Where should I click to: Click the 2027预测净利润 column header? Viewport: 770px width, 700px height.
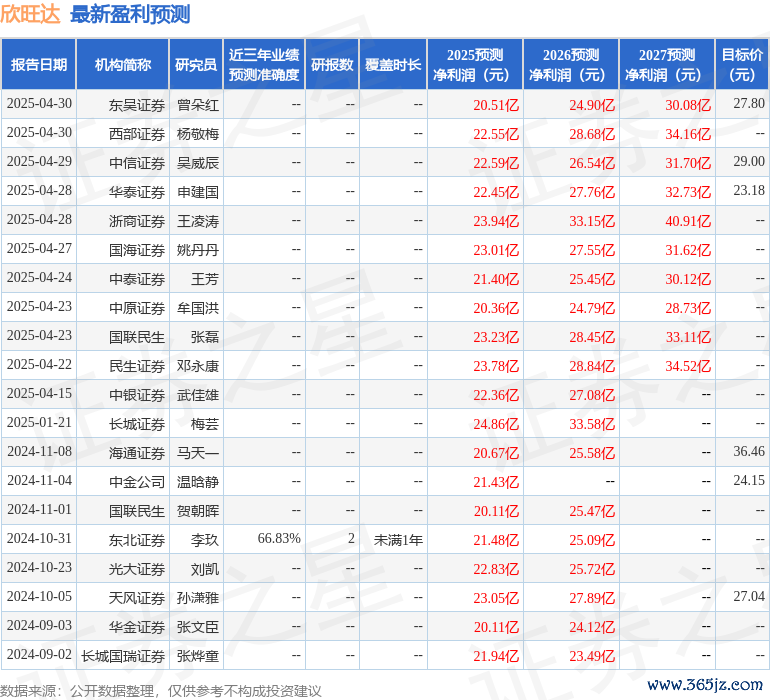pos(667,65)
